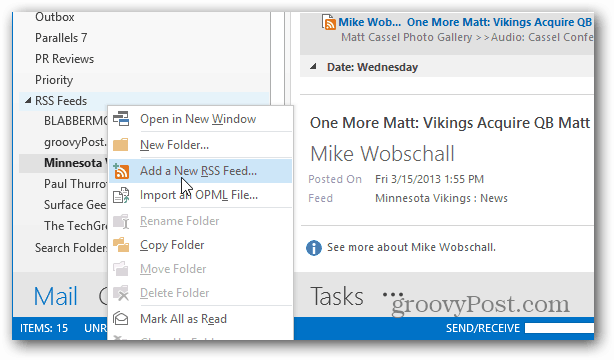Click the RSS item icon beside Mike Wob... message
The width and height of the screenshot is (614, 360).
click(x=329, y=22)
